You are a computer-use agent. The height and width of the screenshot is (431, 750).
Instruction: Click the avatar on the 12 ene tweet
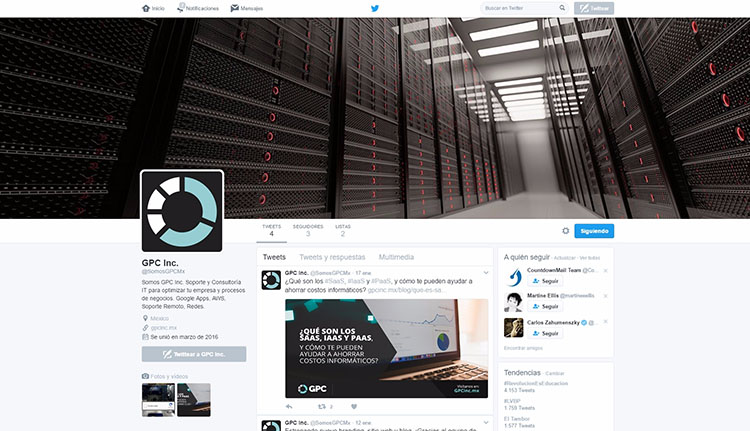pos(271,425)
